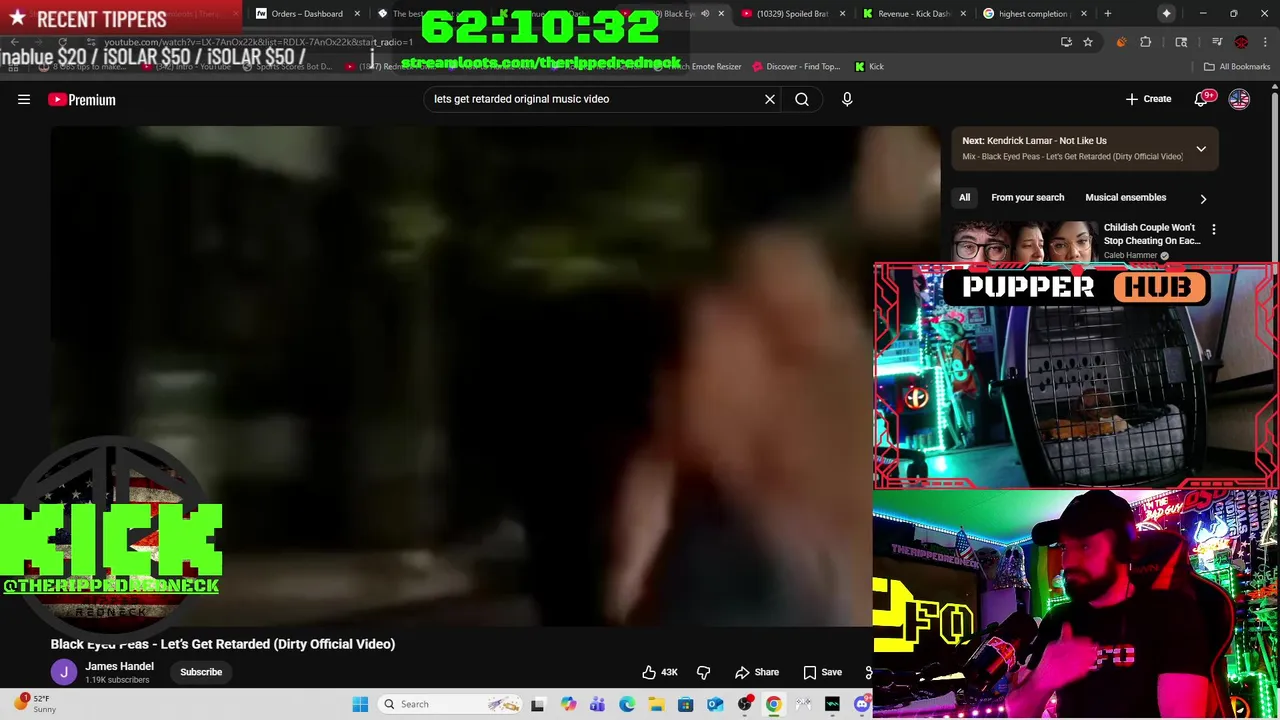Click the 1.19K subscribers text
The image size is (1280, 720).
point(117,680)
